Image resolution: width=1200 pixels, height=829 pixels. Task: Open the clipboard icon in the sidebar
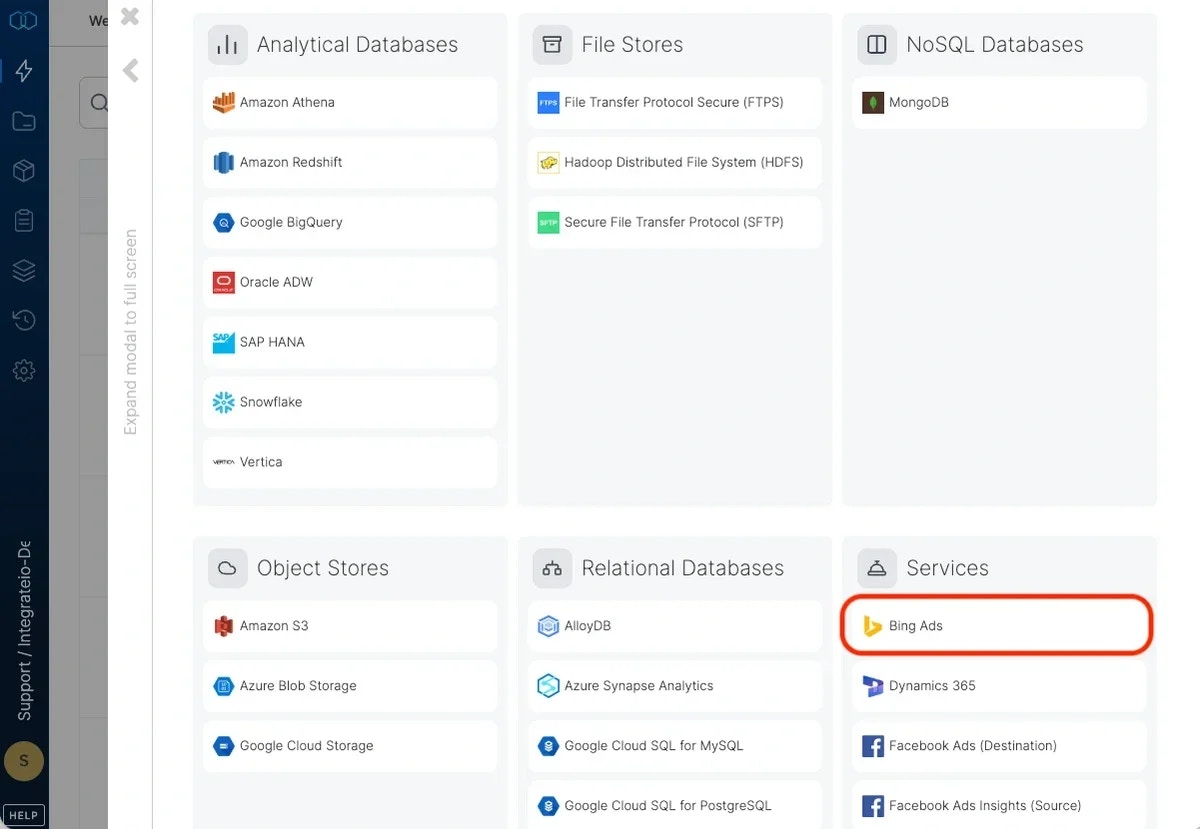[x=23, y=220]
